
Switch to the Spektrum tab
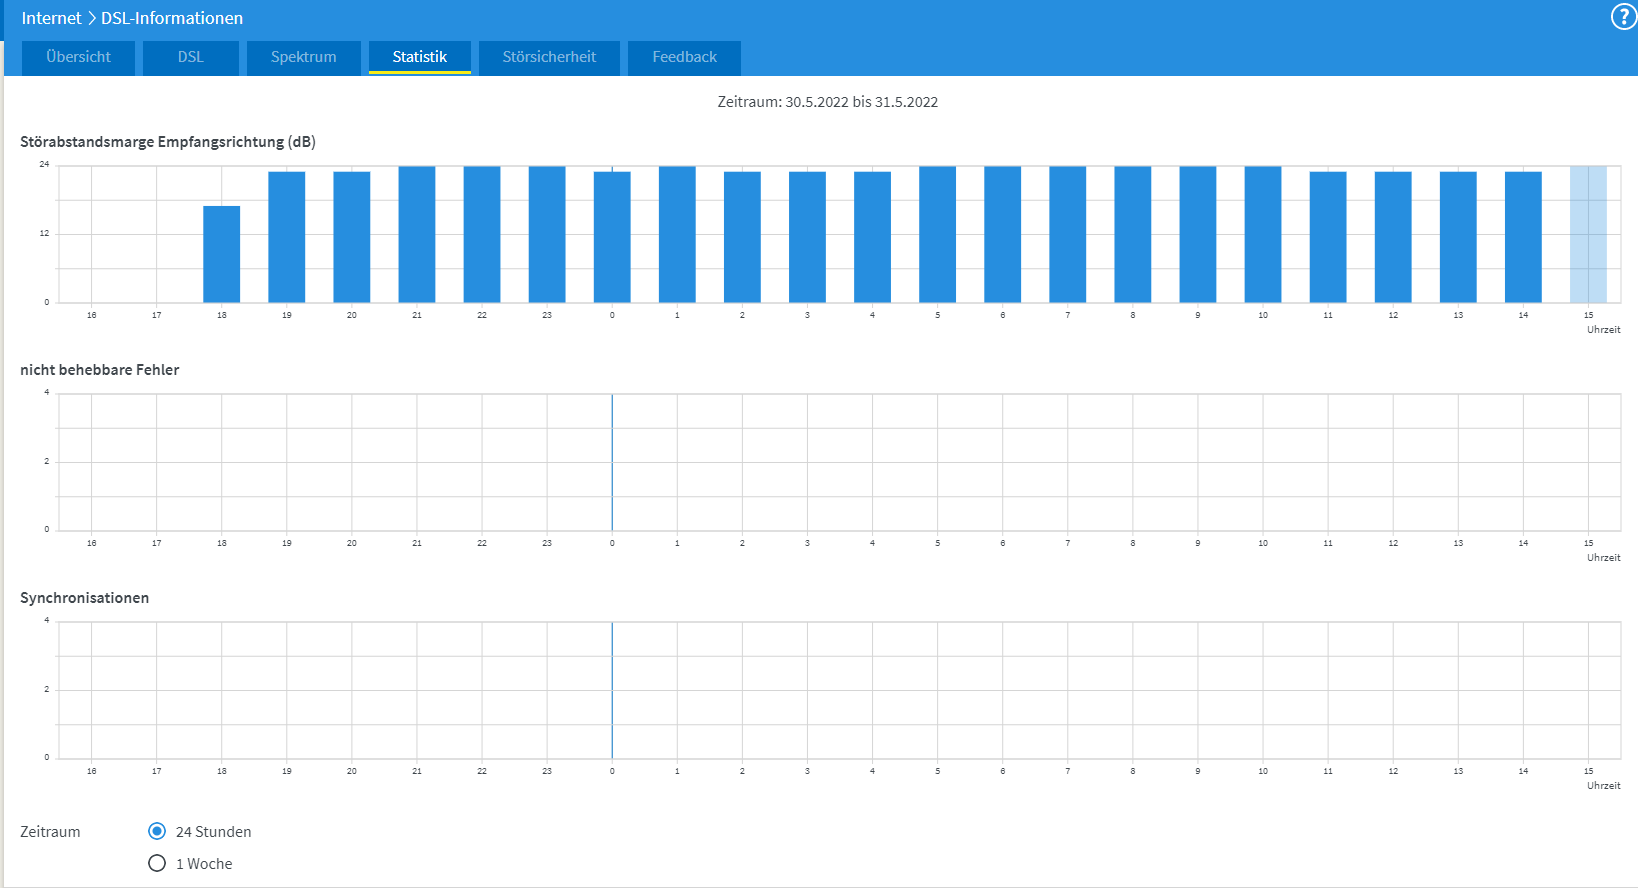coord(303,57)
